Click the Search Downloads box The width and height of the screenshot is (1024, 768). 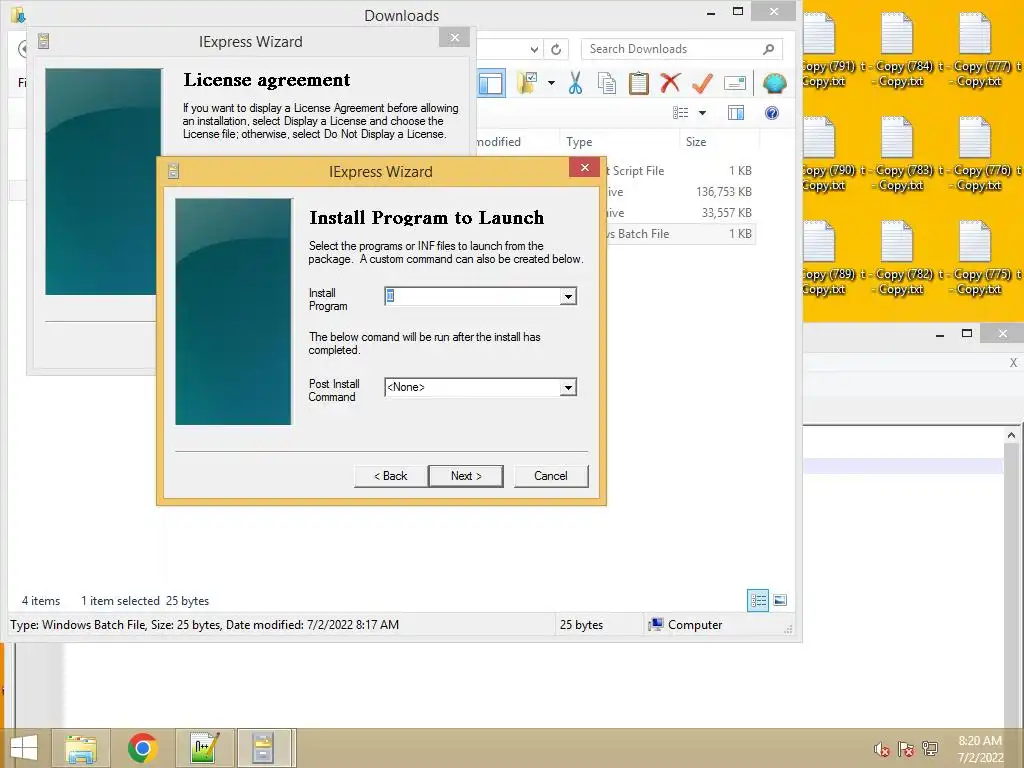coord(673,49)
